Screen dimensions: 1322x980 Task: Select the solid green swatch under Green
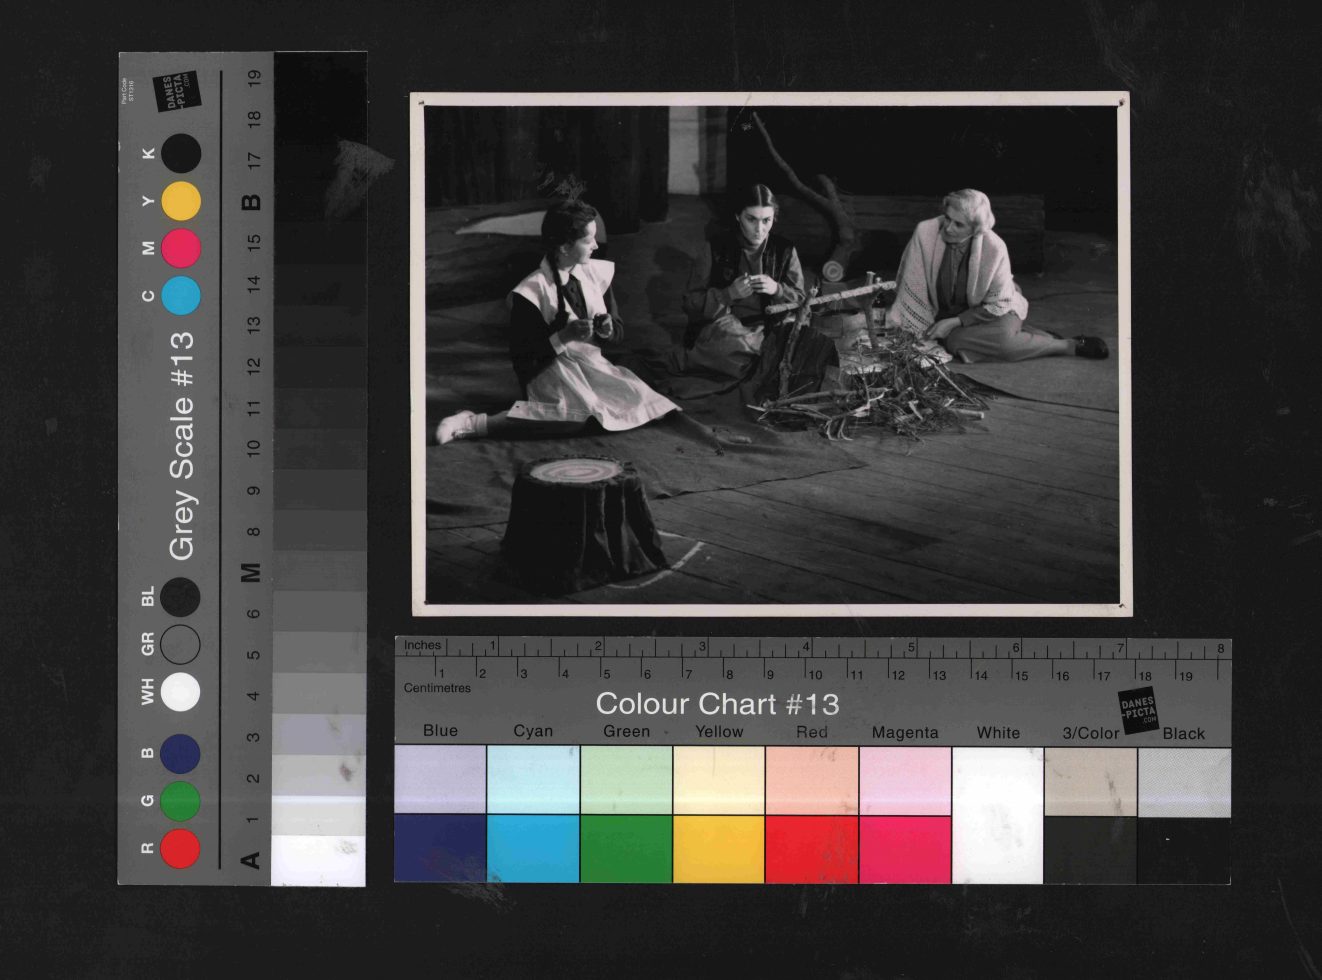(x=626, y=848)
